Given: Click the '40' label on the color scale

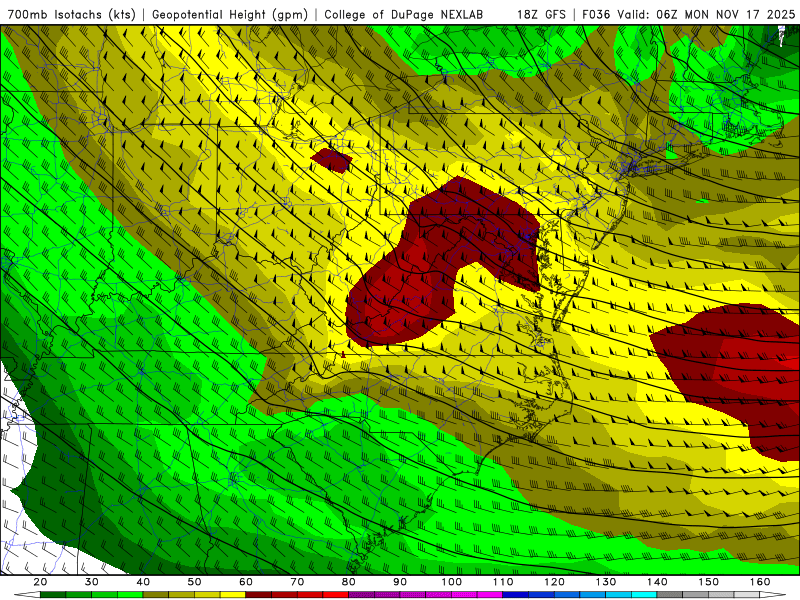Looking at the screenshot, I should coord(143,582).
